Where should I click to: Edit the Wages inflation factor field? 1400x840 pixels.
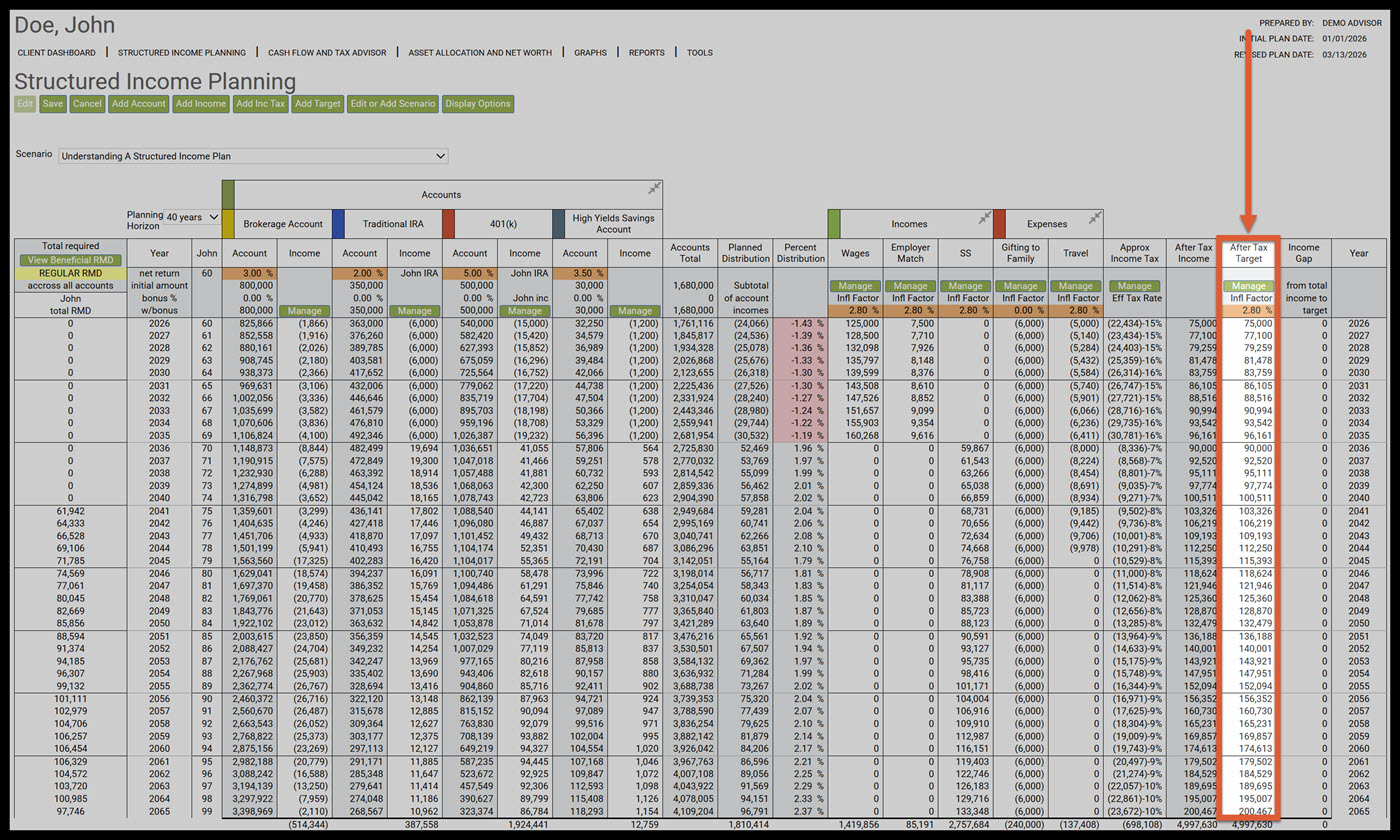pos(855,311)
